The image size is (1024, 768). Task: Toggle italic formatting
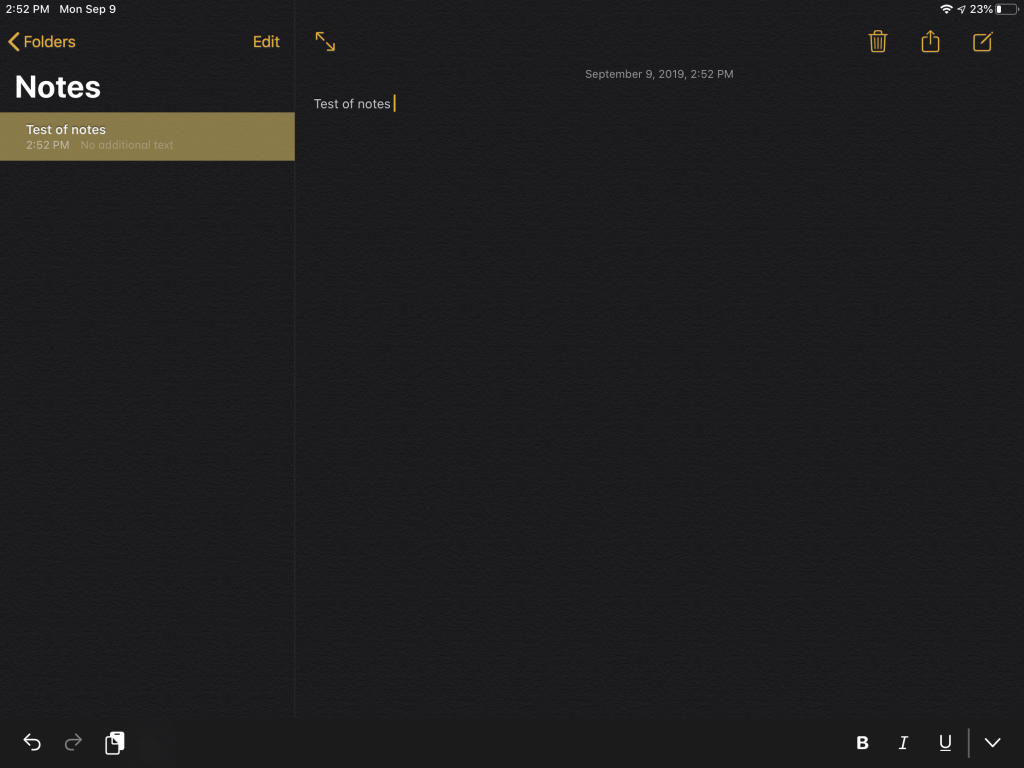(903, 743)
